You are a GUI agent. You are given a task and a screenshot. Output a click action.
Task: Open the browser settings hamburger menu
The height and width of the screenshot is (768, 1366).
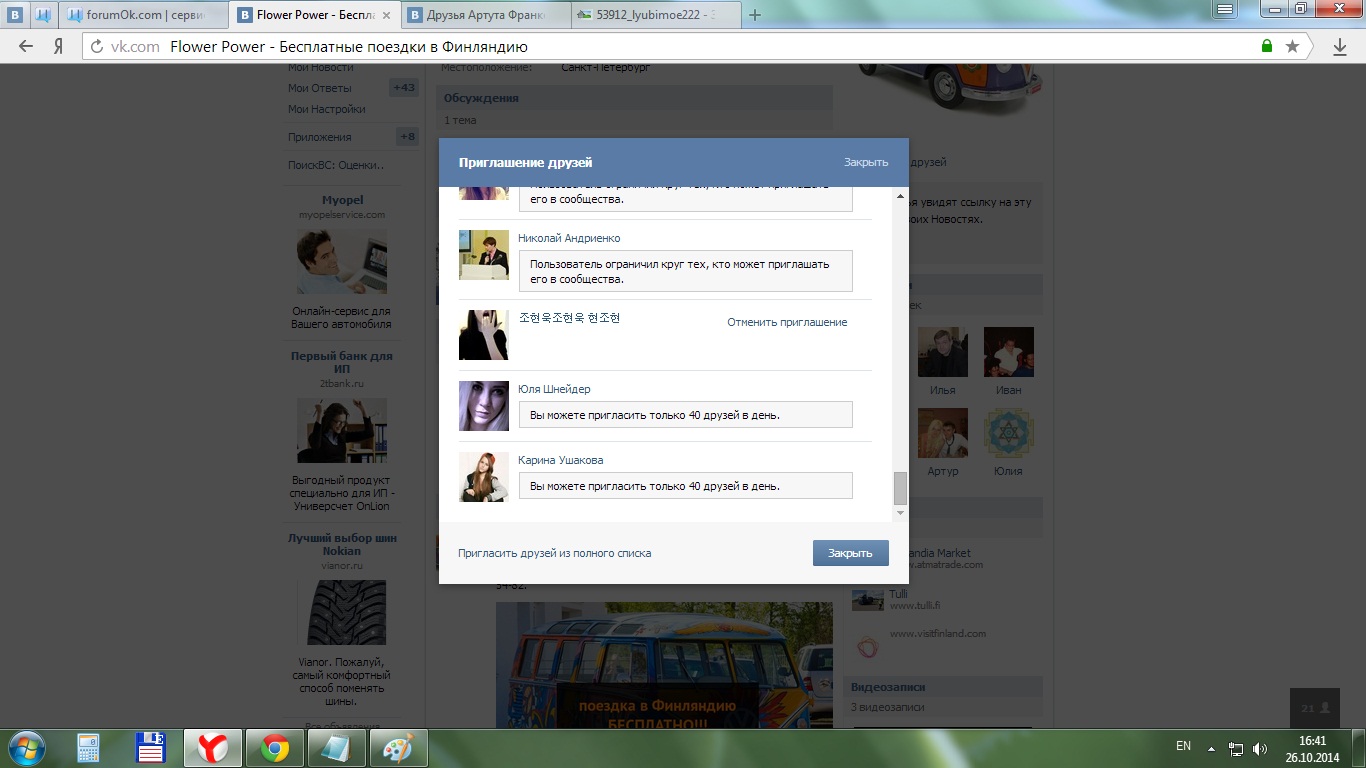coord(1224,8)
